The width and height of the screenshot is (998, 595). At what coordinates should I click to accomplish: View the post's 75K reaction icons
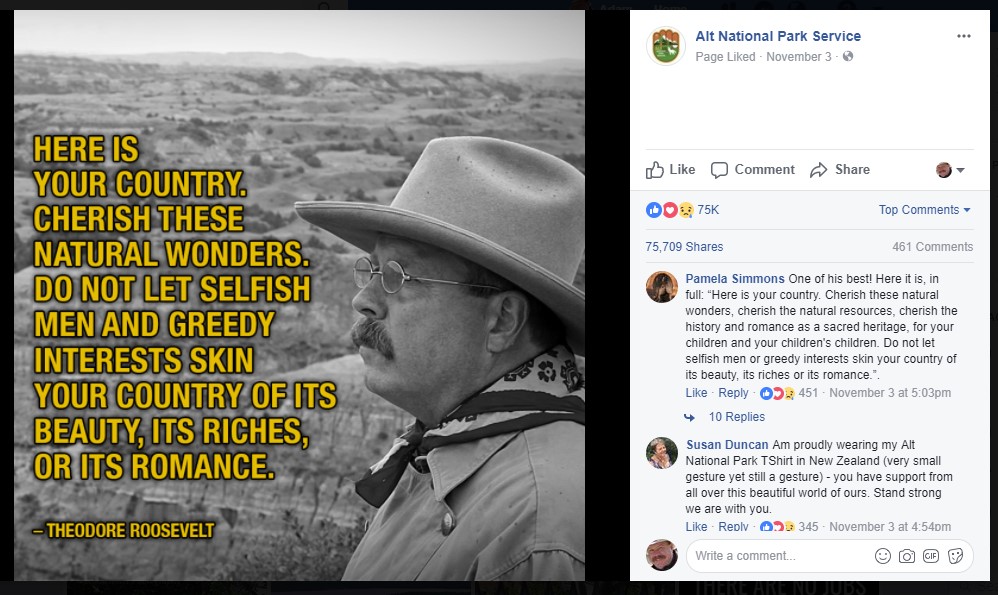(671, 210)
